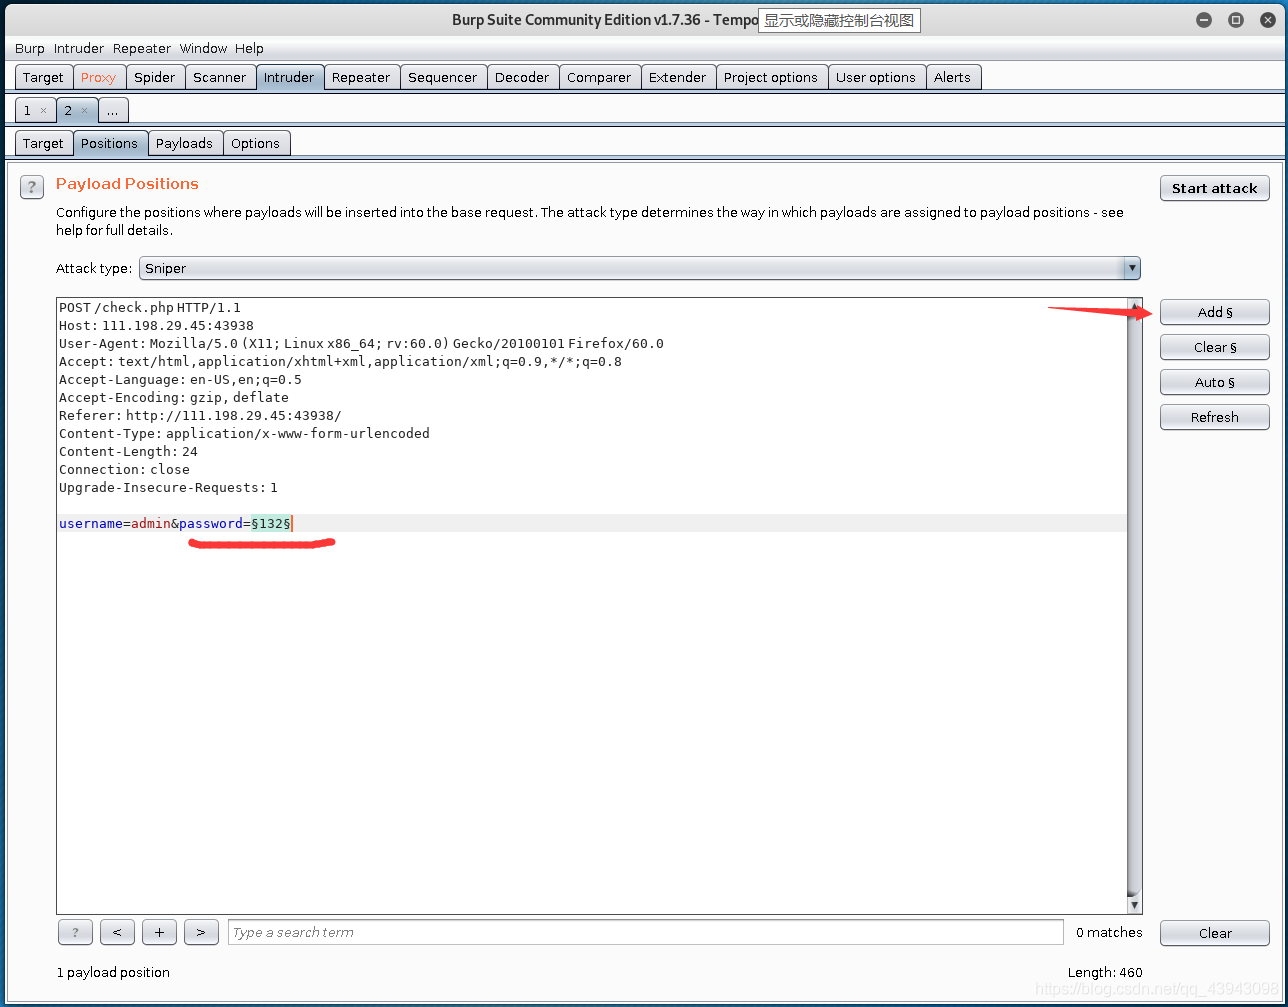1288x1007 pixels.
Task: Click the Connection: close line
Action: point(124,470)
